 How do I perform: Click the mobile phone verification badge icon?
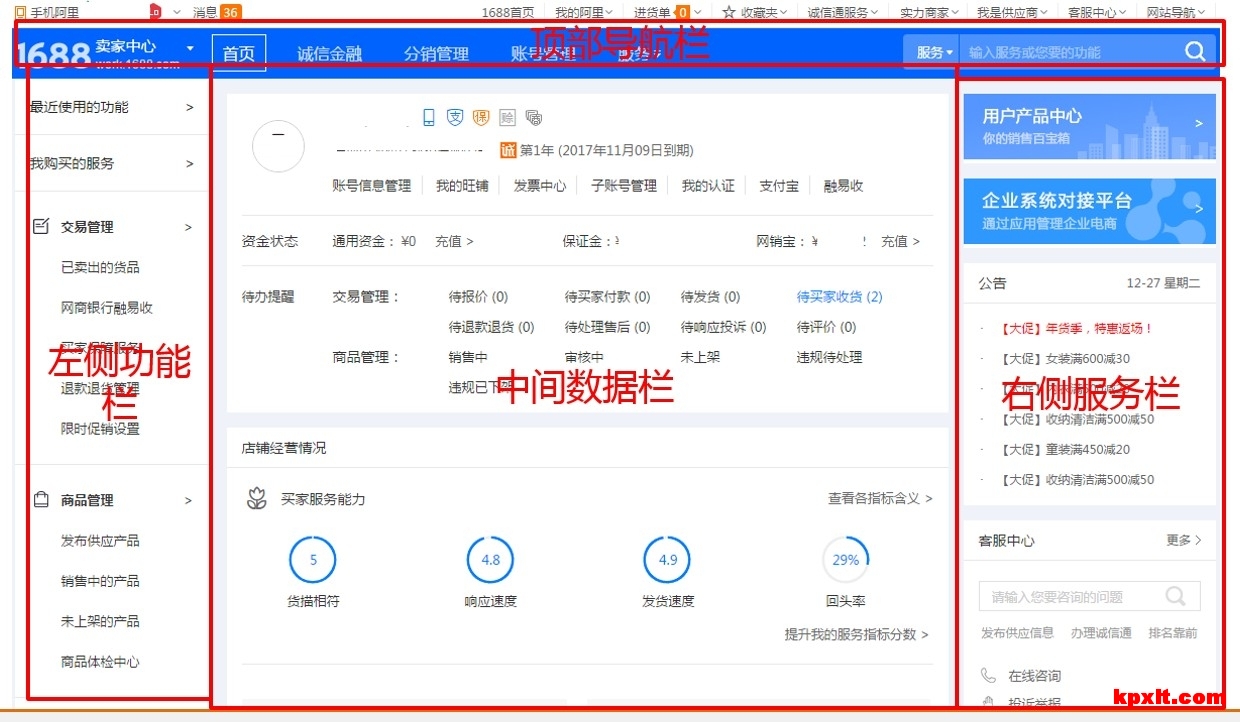(x=429, y=118)
